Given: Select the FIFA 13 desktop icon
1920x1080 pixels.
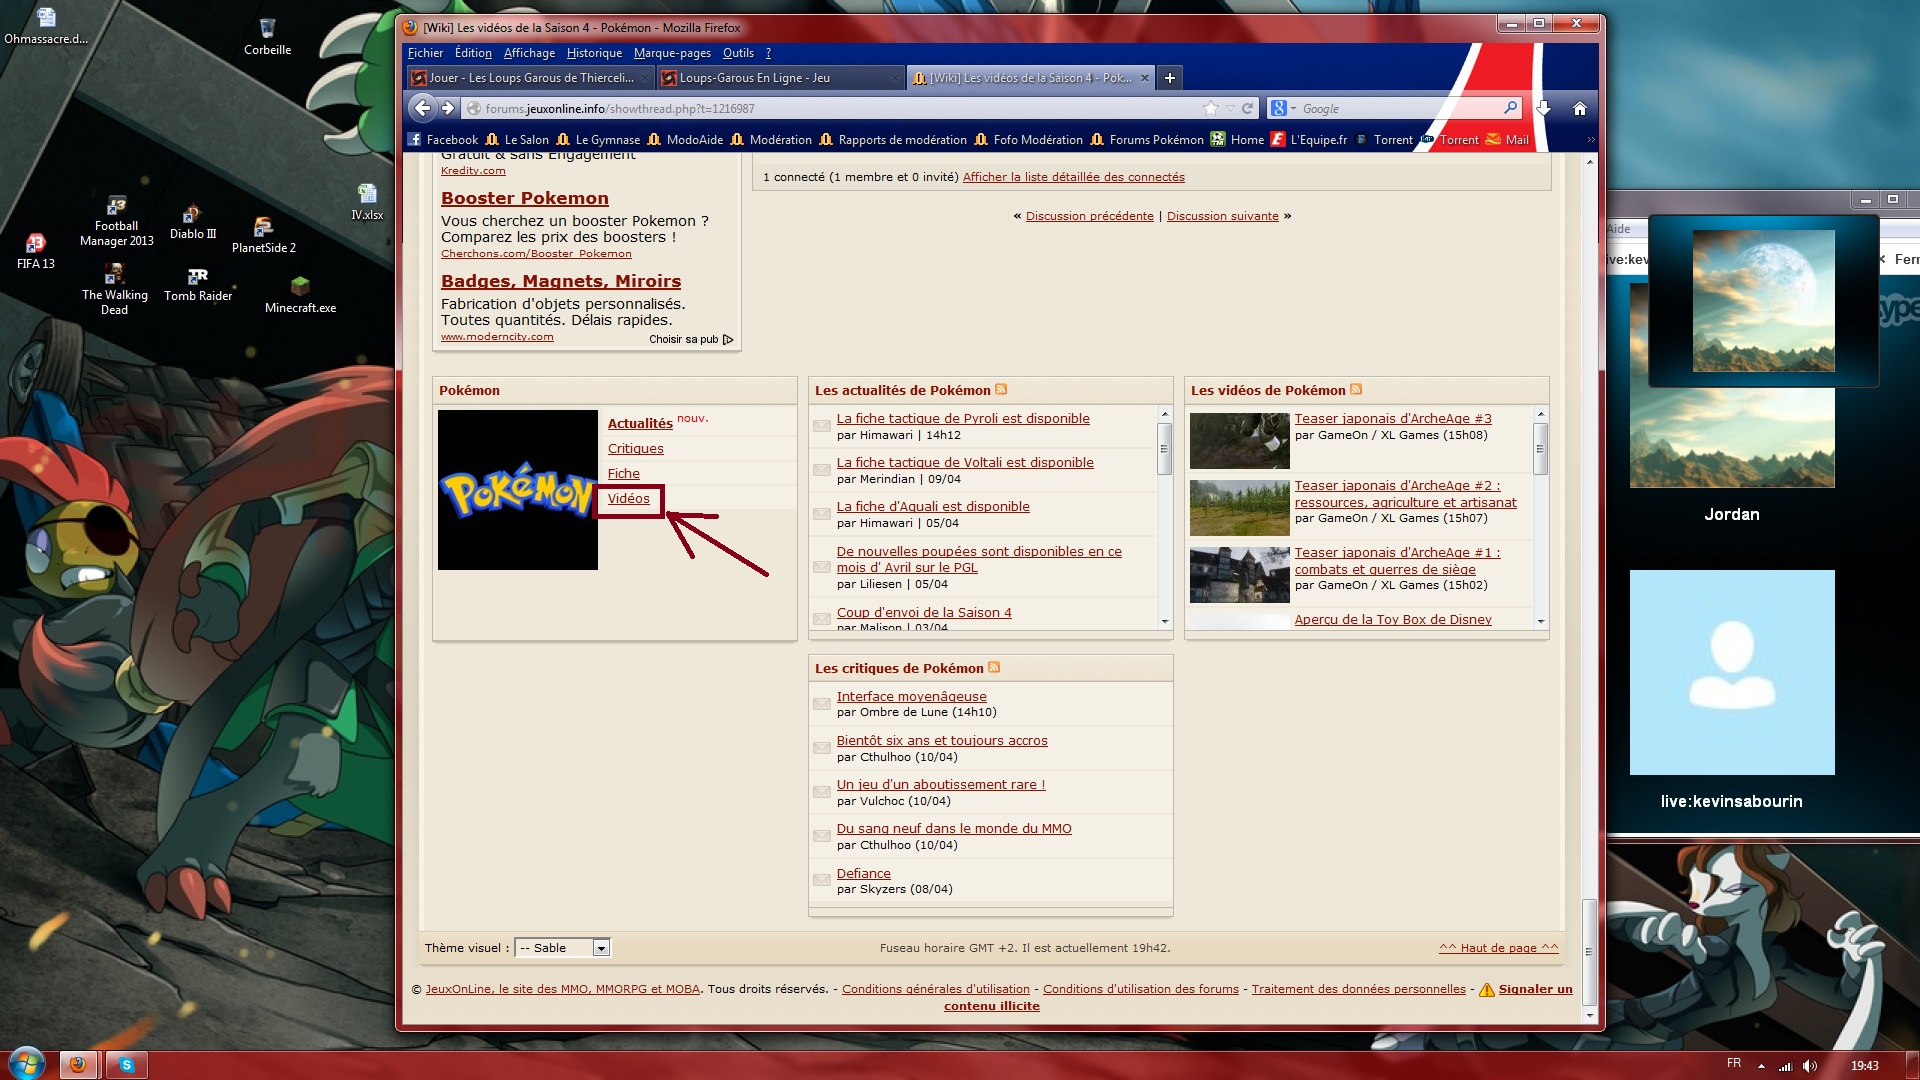Looking at the screenshot, I should click(x=35, y=251).
